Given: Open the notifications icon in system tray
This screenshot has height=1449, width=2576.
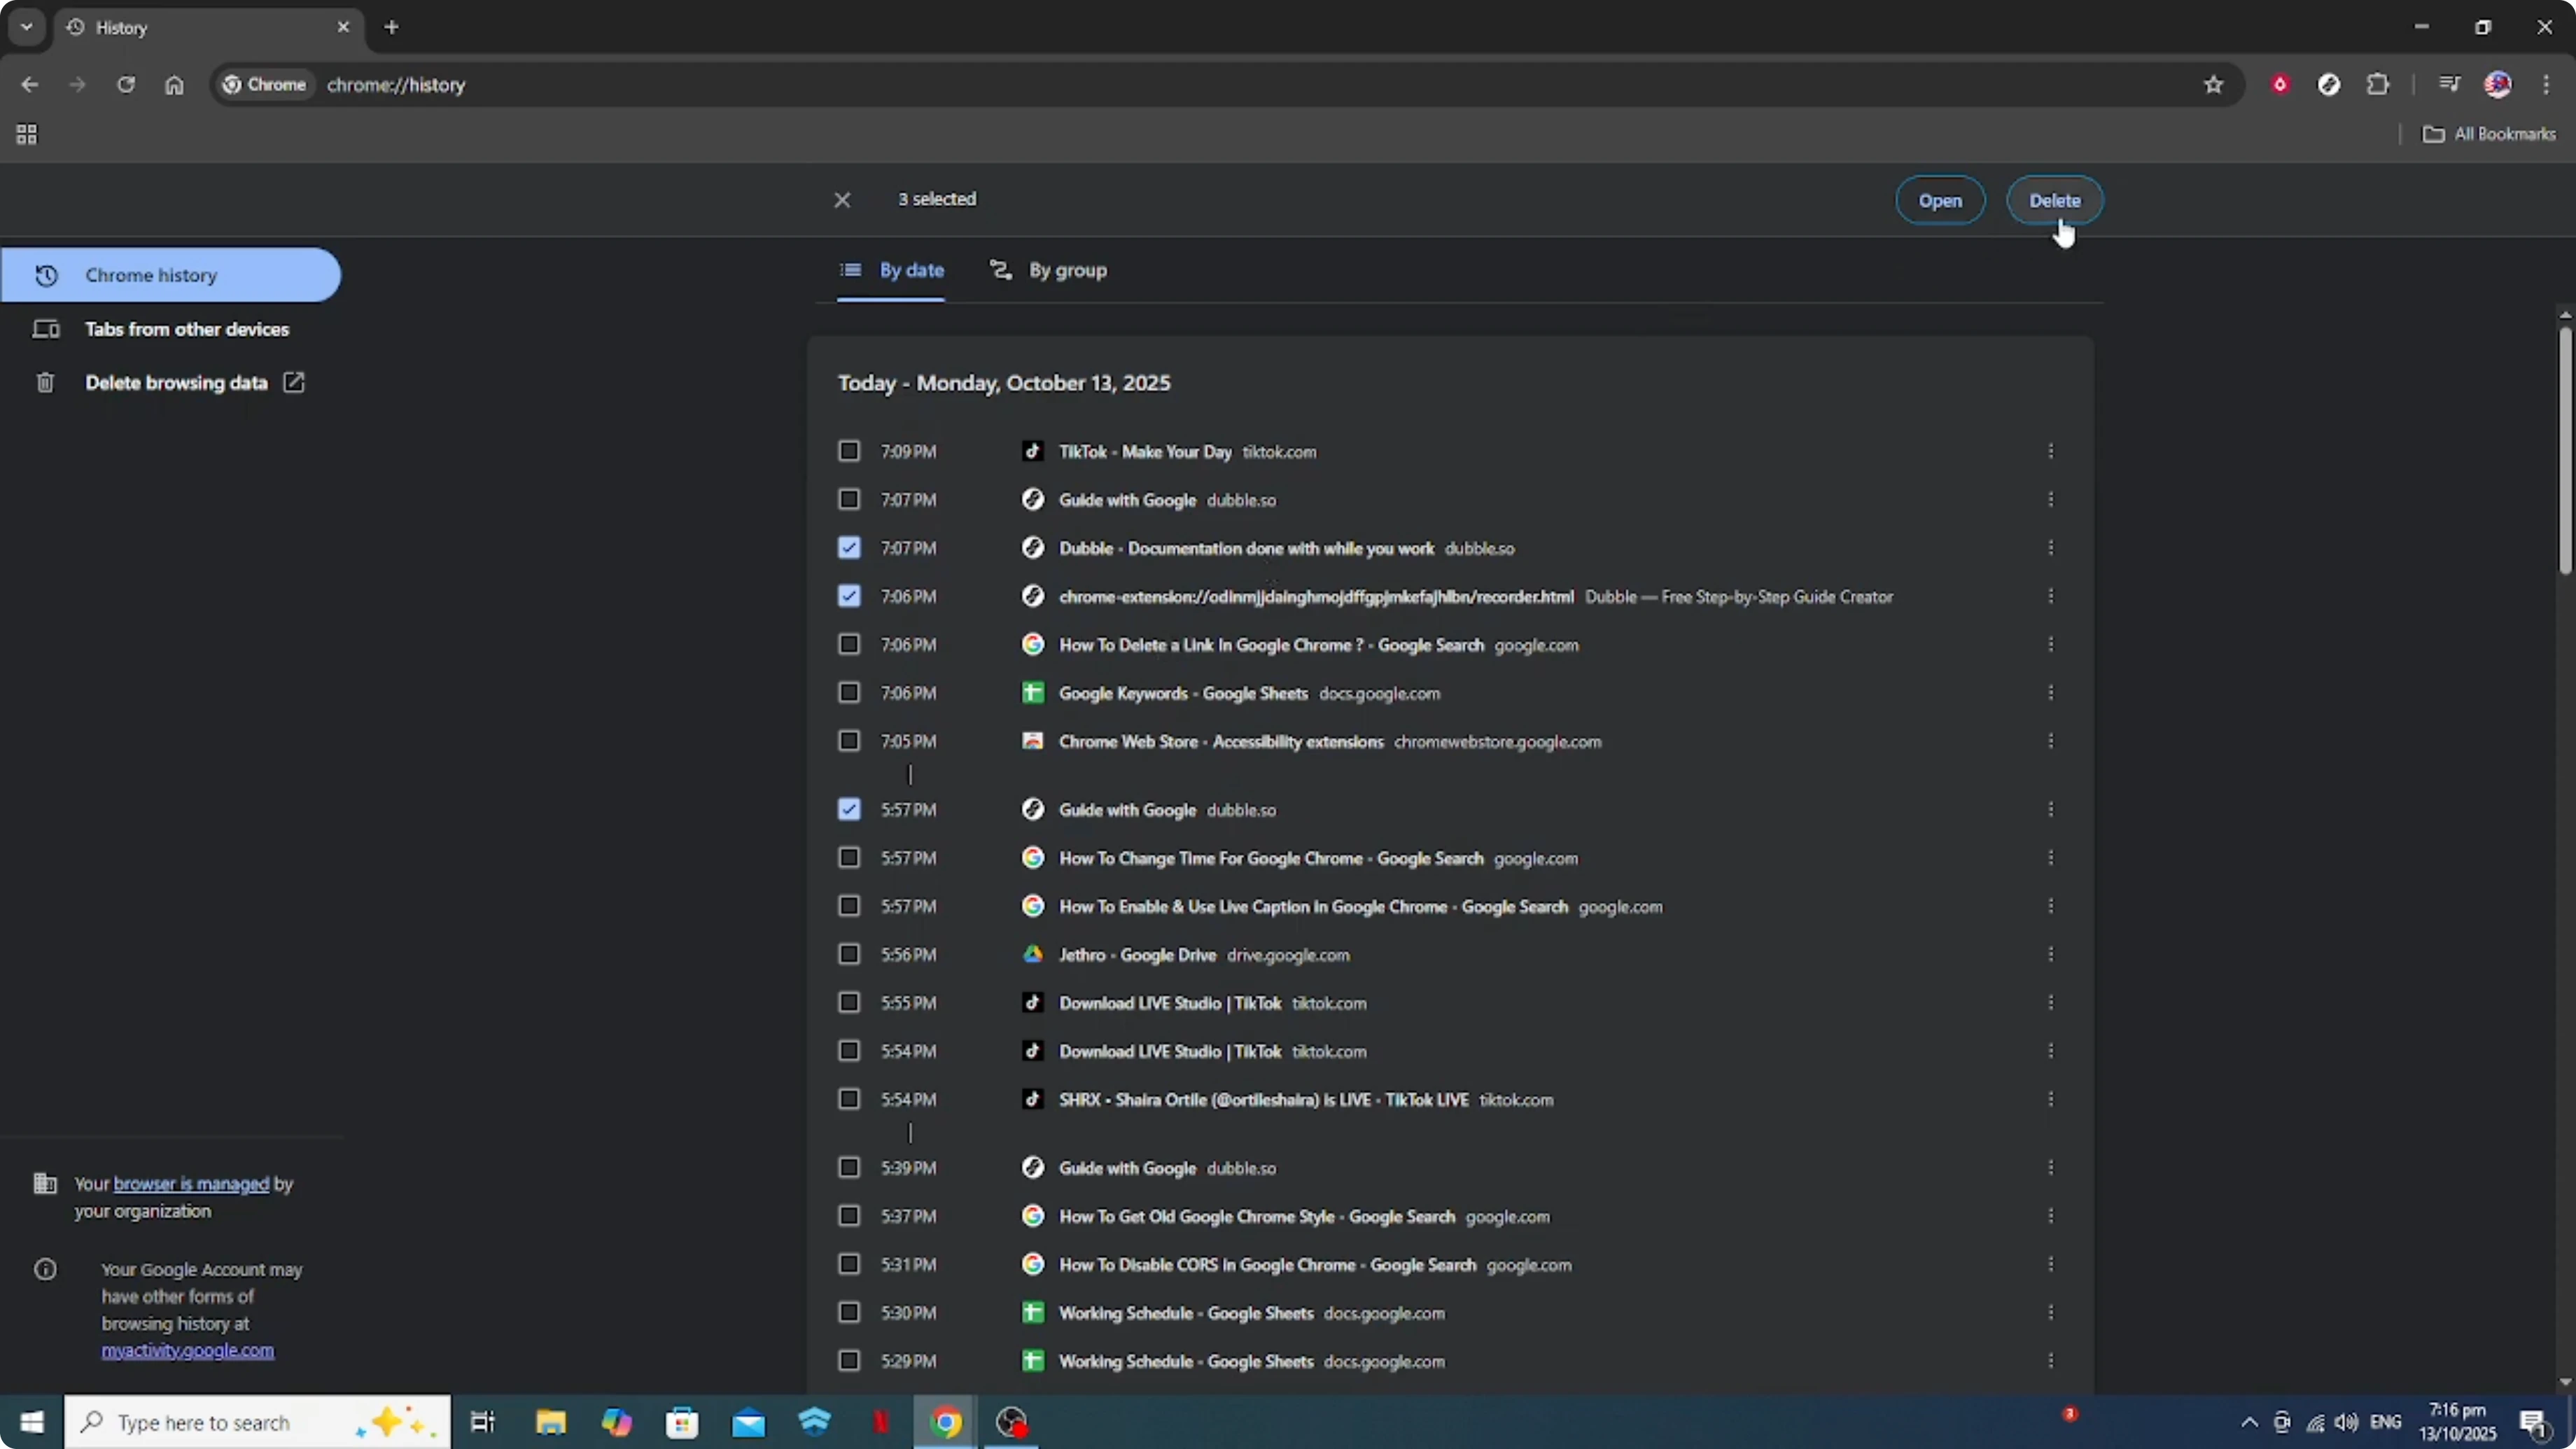Looking at the screenshot, I should 2532,1422.
